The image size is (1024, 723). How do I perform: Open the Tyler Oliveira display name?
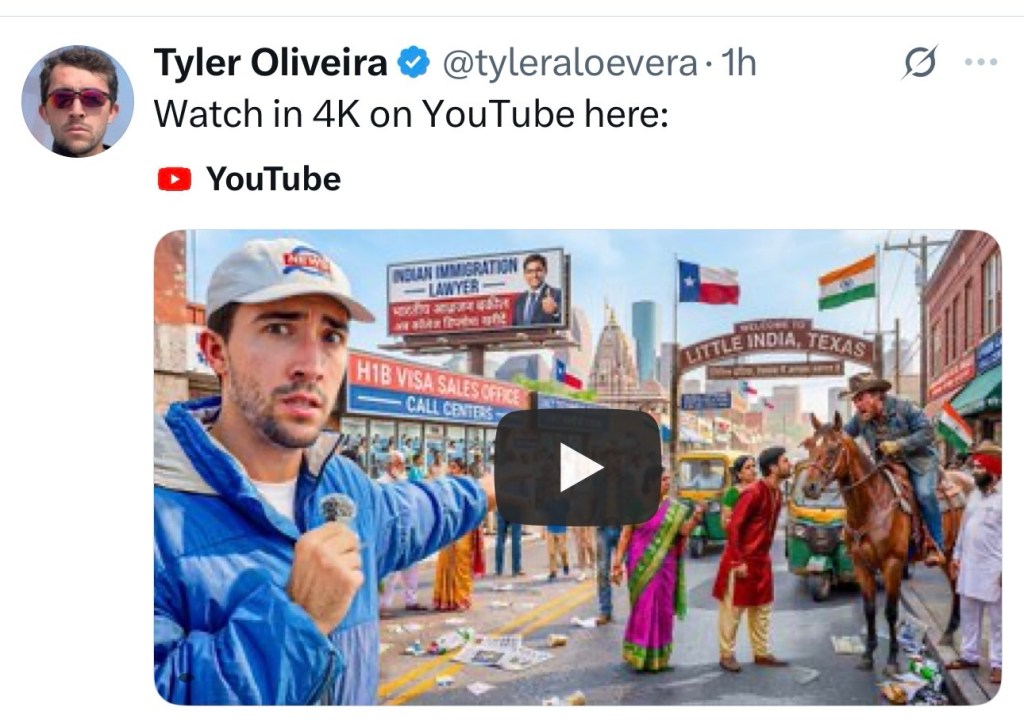[270, 63]
